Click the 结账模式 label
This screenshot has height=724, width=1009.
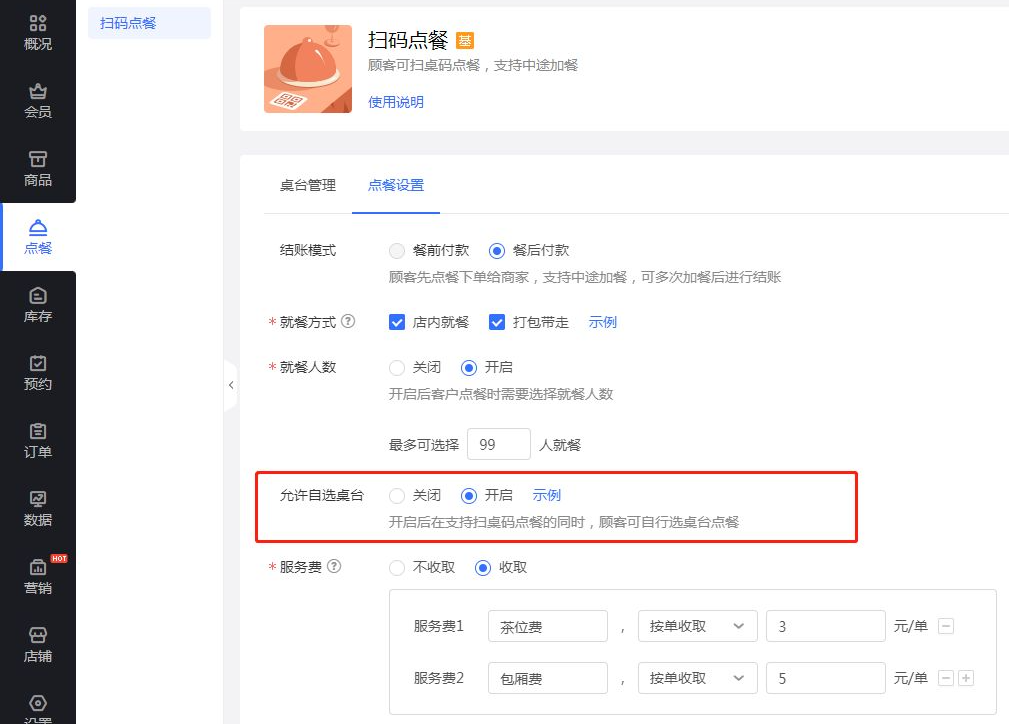[x=308, y=250]
